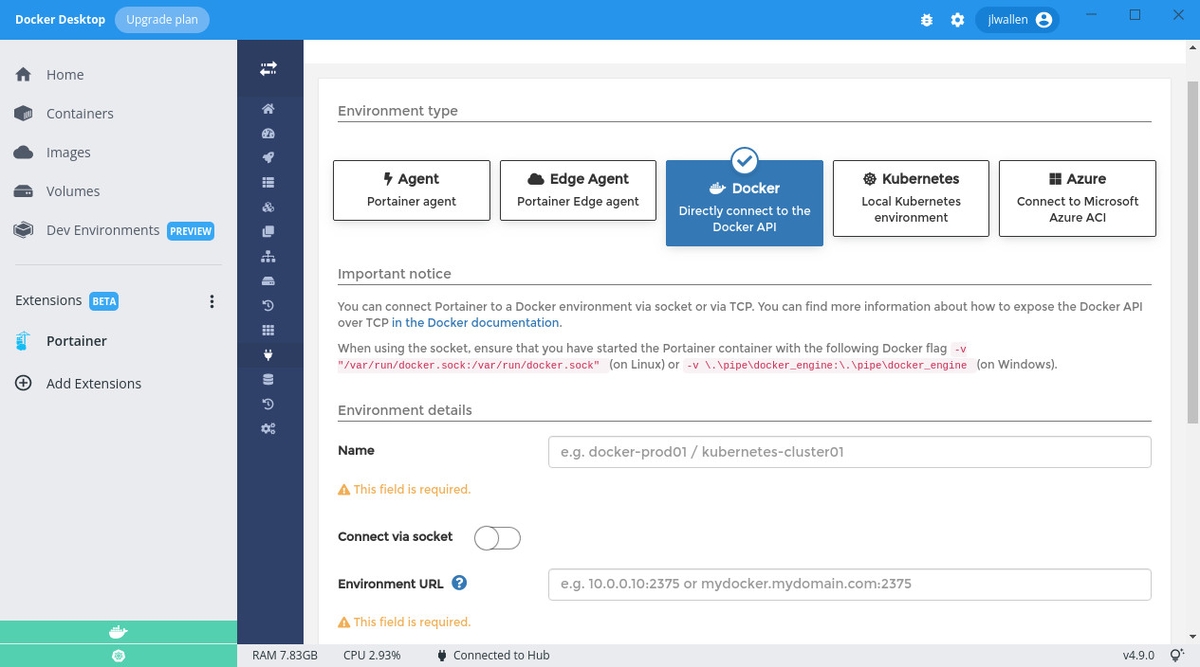Select the Kubernetes environment type

pos(911,198)
